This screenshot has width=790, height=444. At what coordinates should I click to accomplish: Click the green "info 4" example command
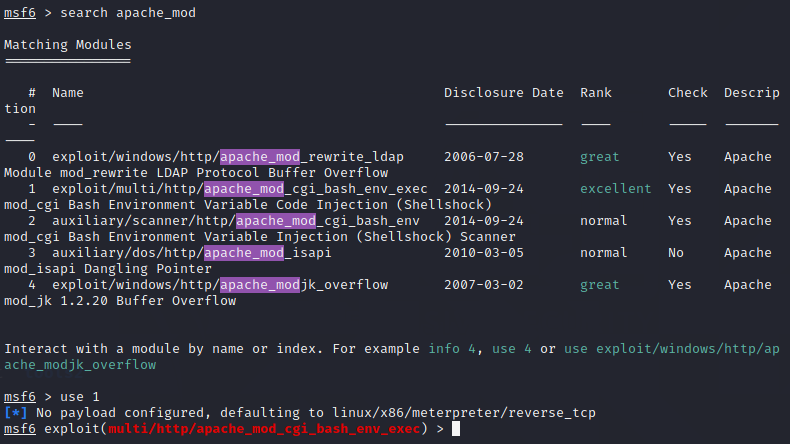point(456,349)
